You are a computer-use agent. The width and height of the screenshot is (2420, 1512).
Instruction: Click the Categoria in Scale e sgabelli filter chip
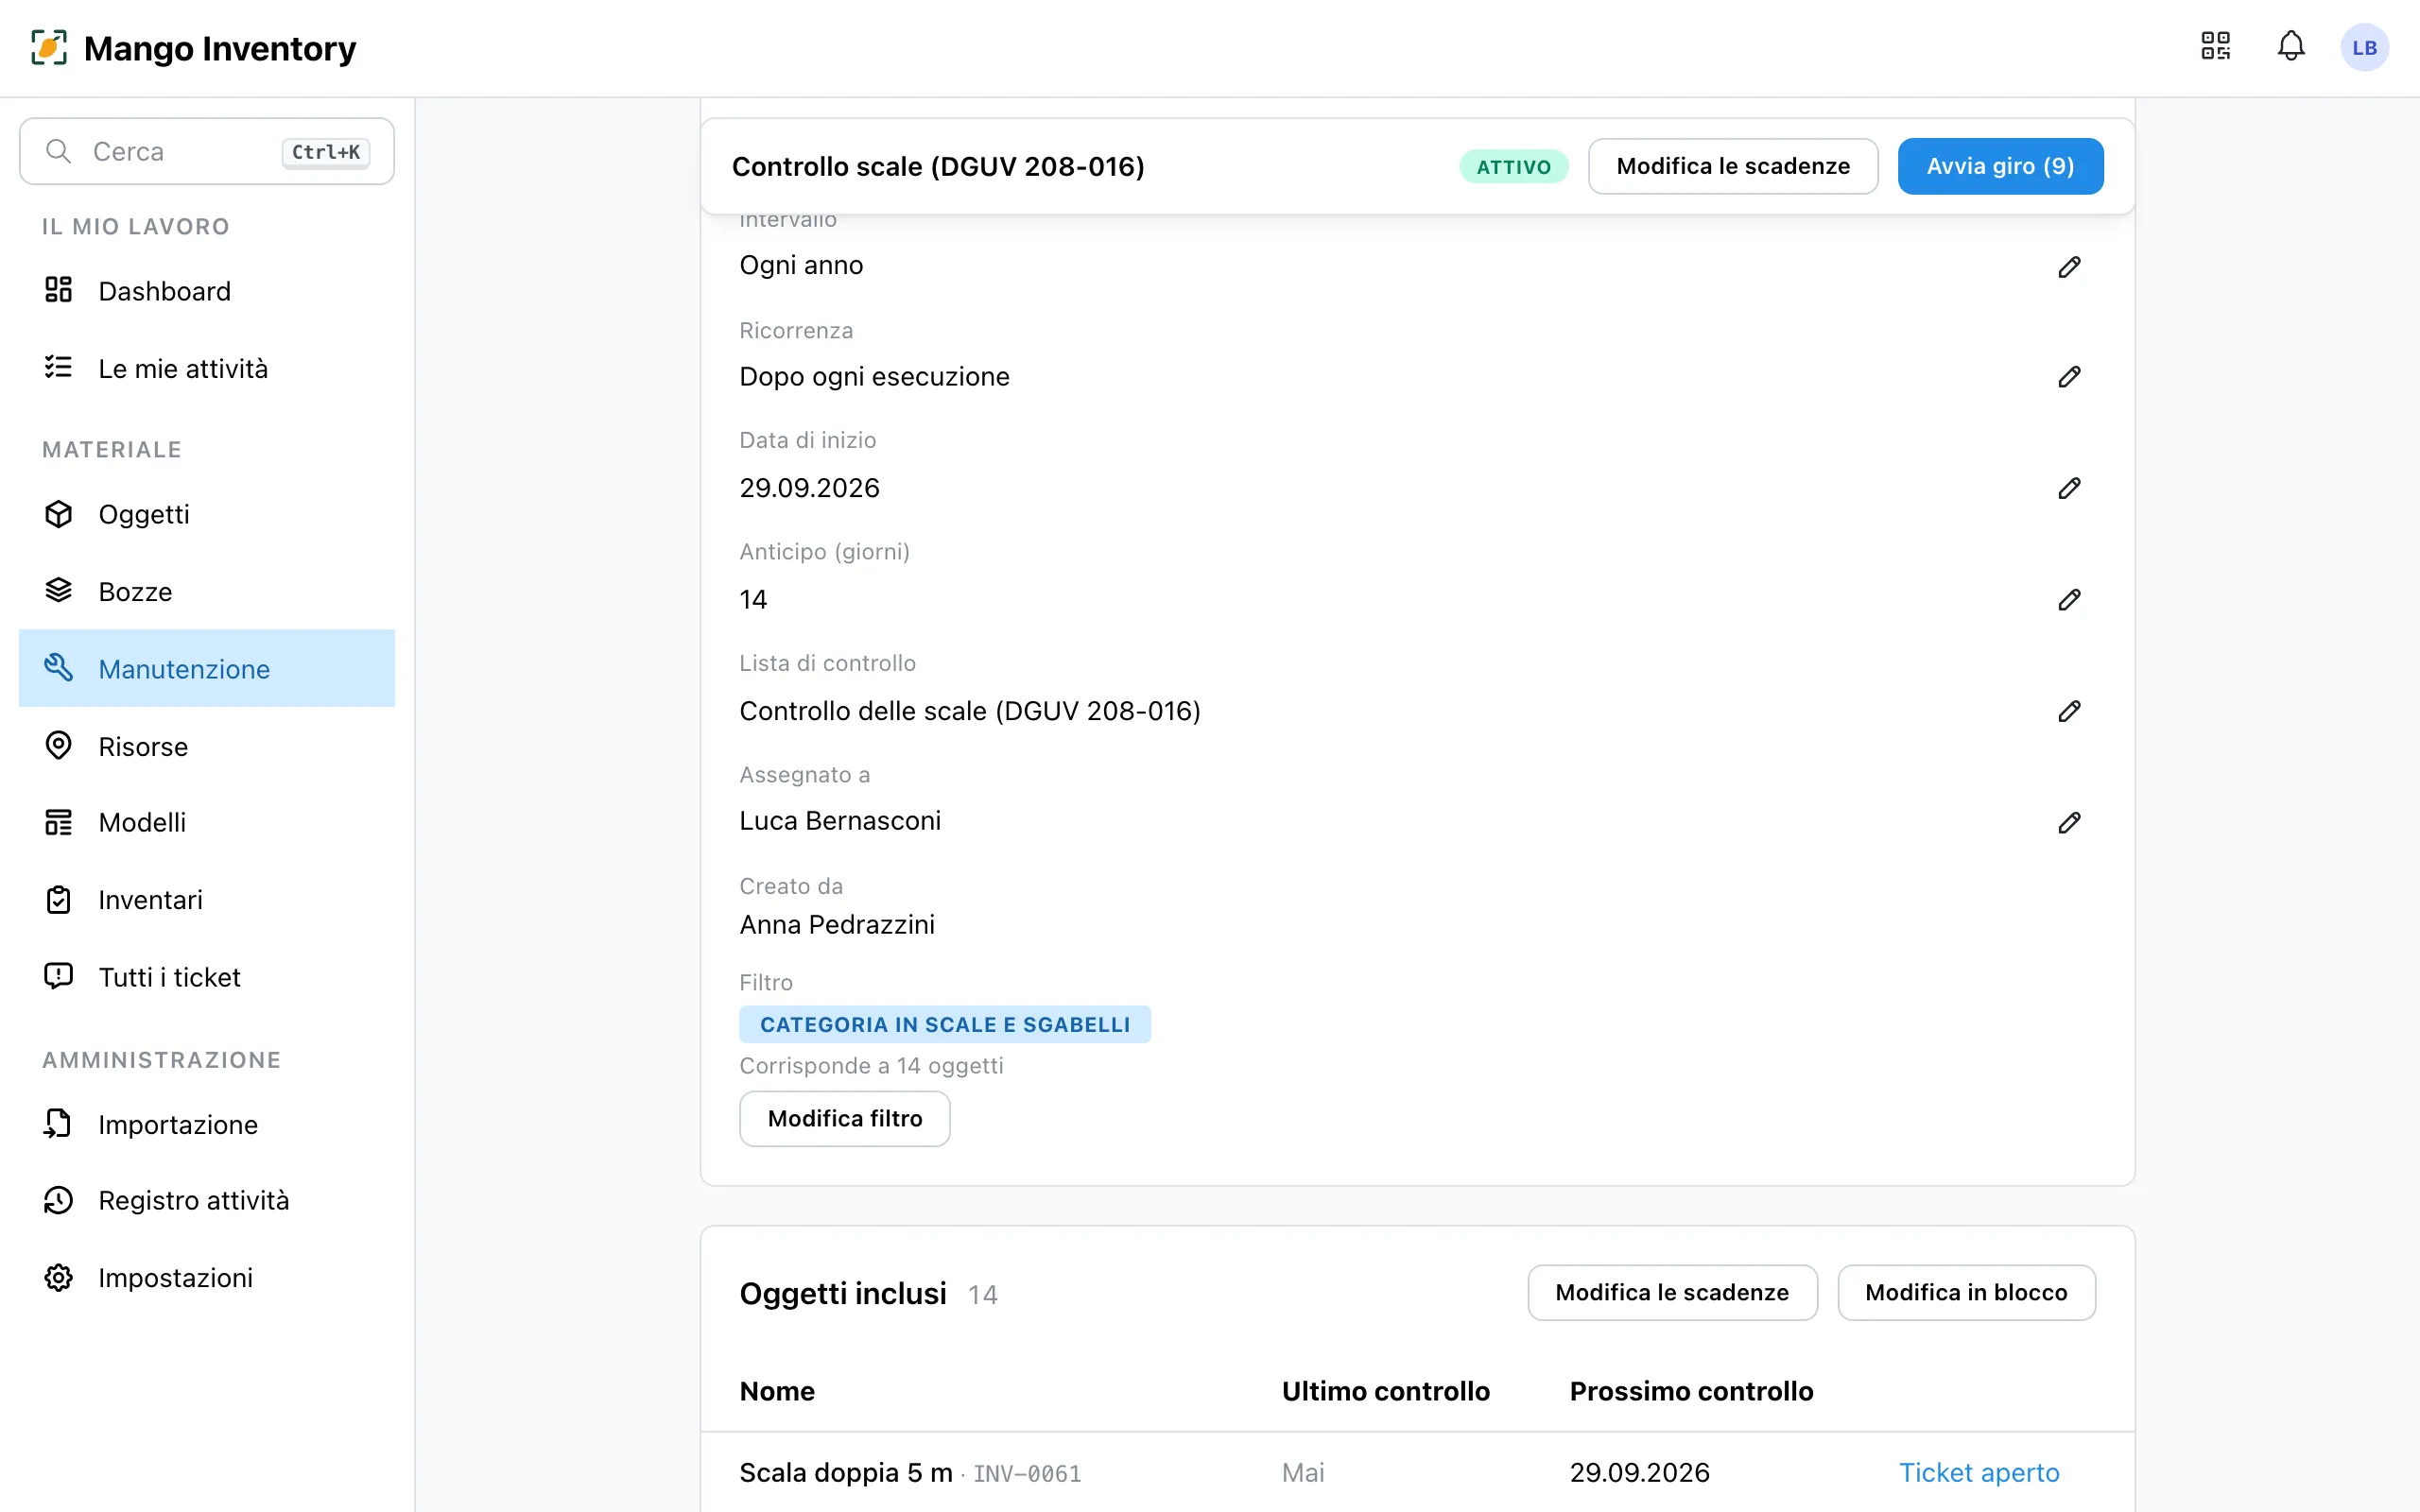[x=945, y=1024]
